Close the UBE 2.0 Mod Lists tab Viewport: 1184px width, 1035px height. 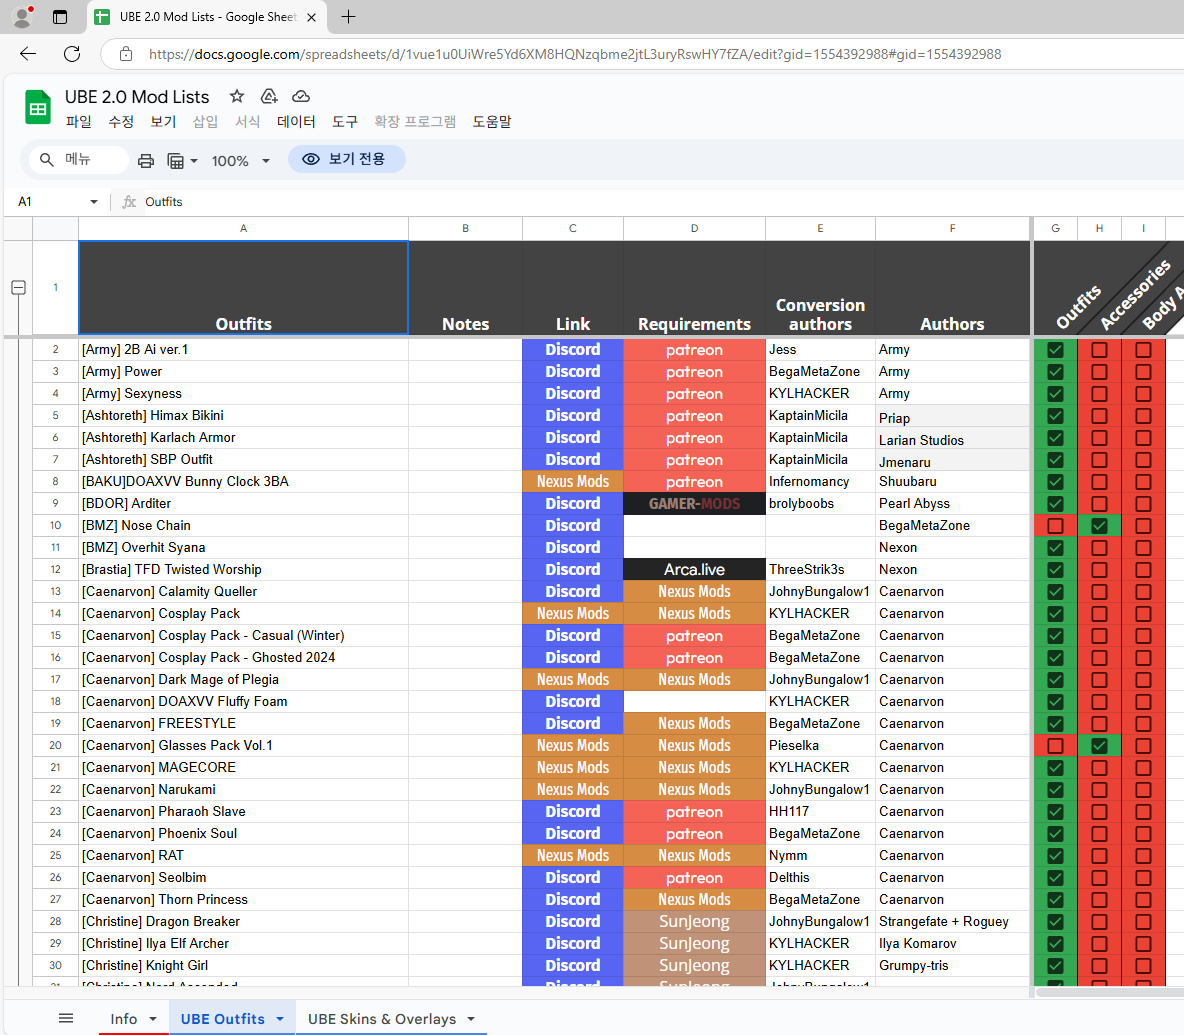click(311, 17)
